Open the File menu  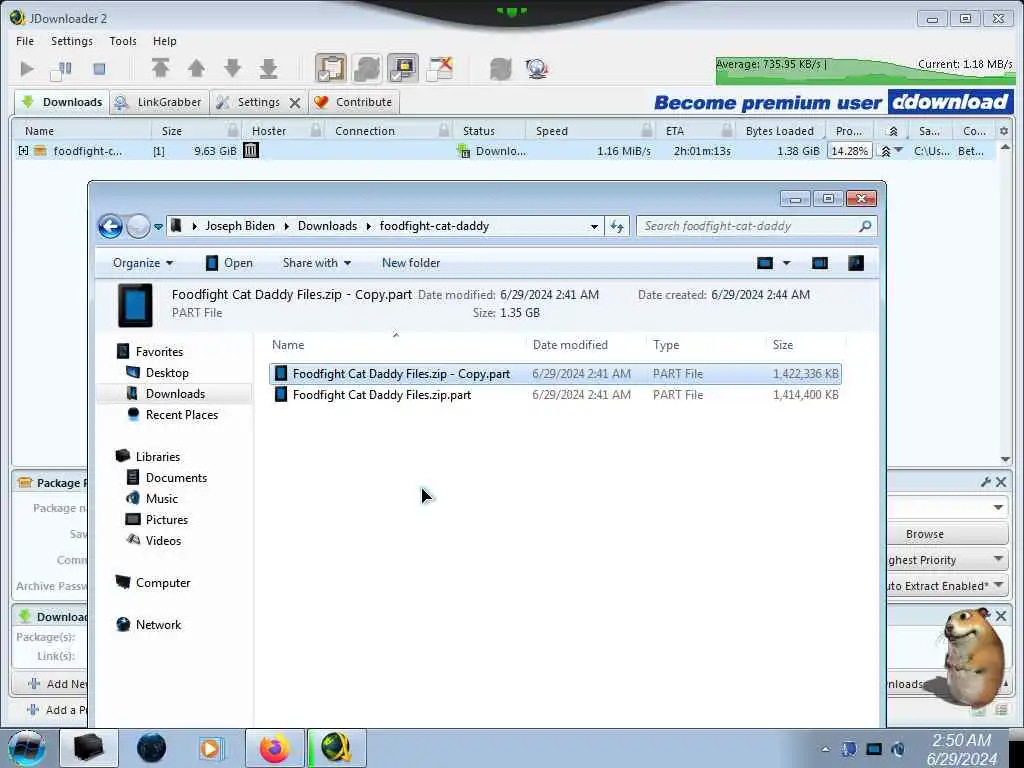tap(25, 40)
